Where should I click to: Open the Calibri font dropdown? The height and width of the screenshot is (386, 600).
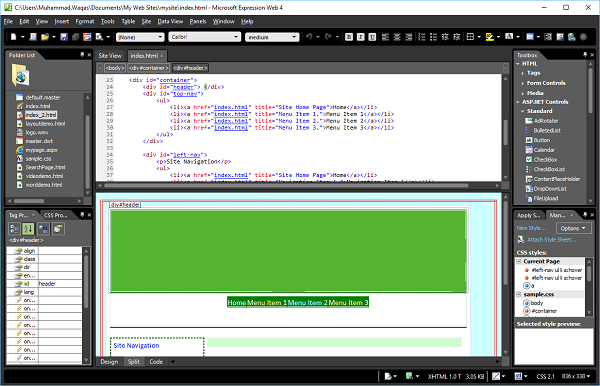(205, 37)
